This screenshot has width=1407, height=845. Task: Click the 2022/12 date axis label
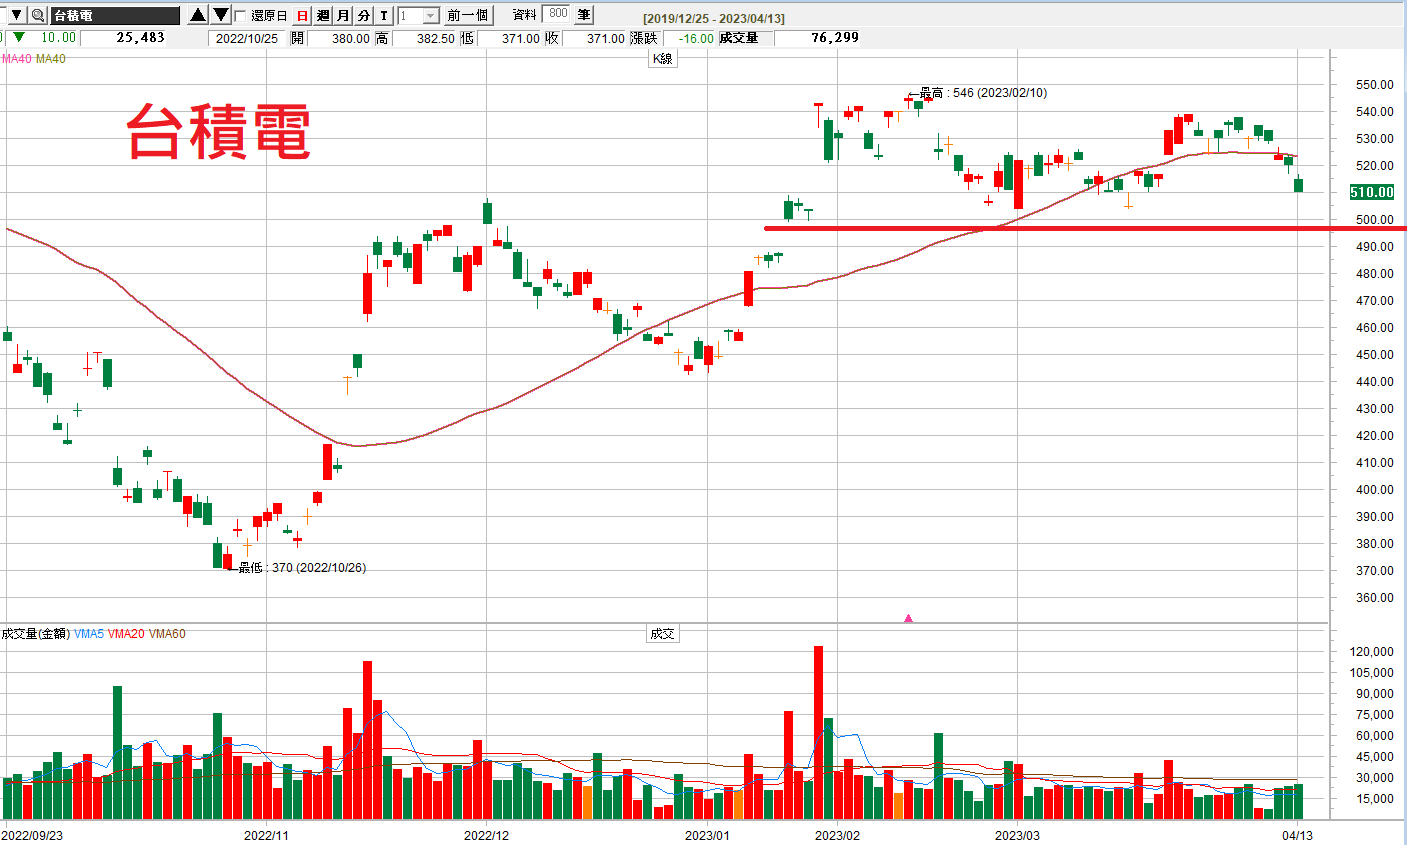tap(486, 836)
